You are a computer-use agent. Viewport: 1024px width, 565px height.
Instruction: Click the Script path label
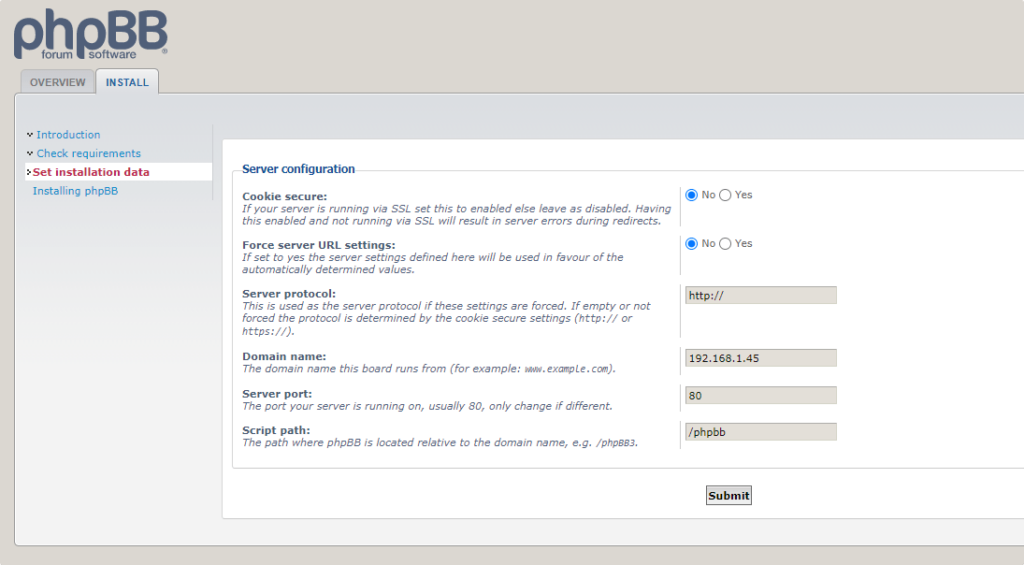point(276,430)
